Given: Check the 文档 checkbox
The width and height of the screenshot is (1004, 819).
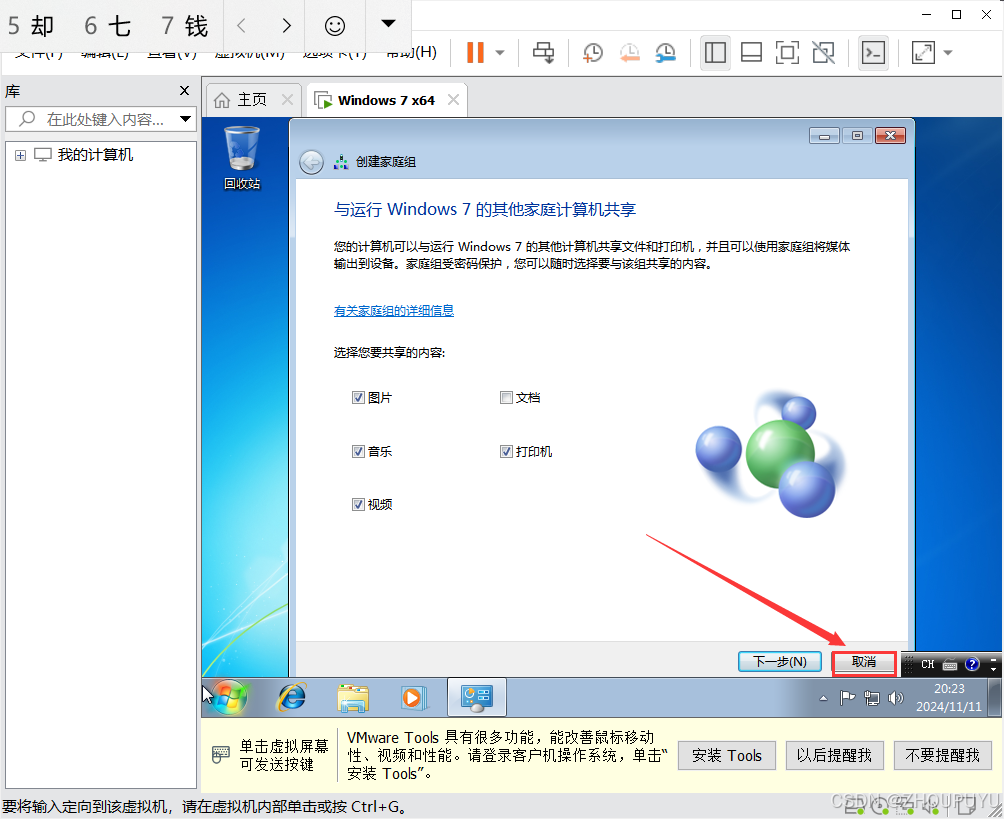Looking at the screenshot, I should (x=506, y=398).
